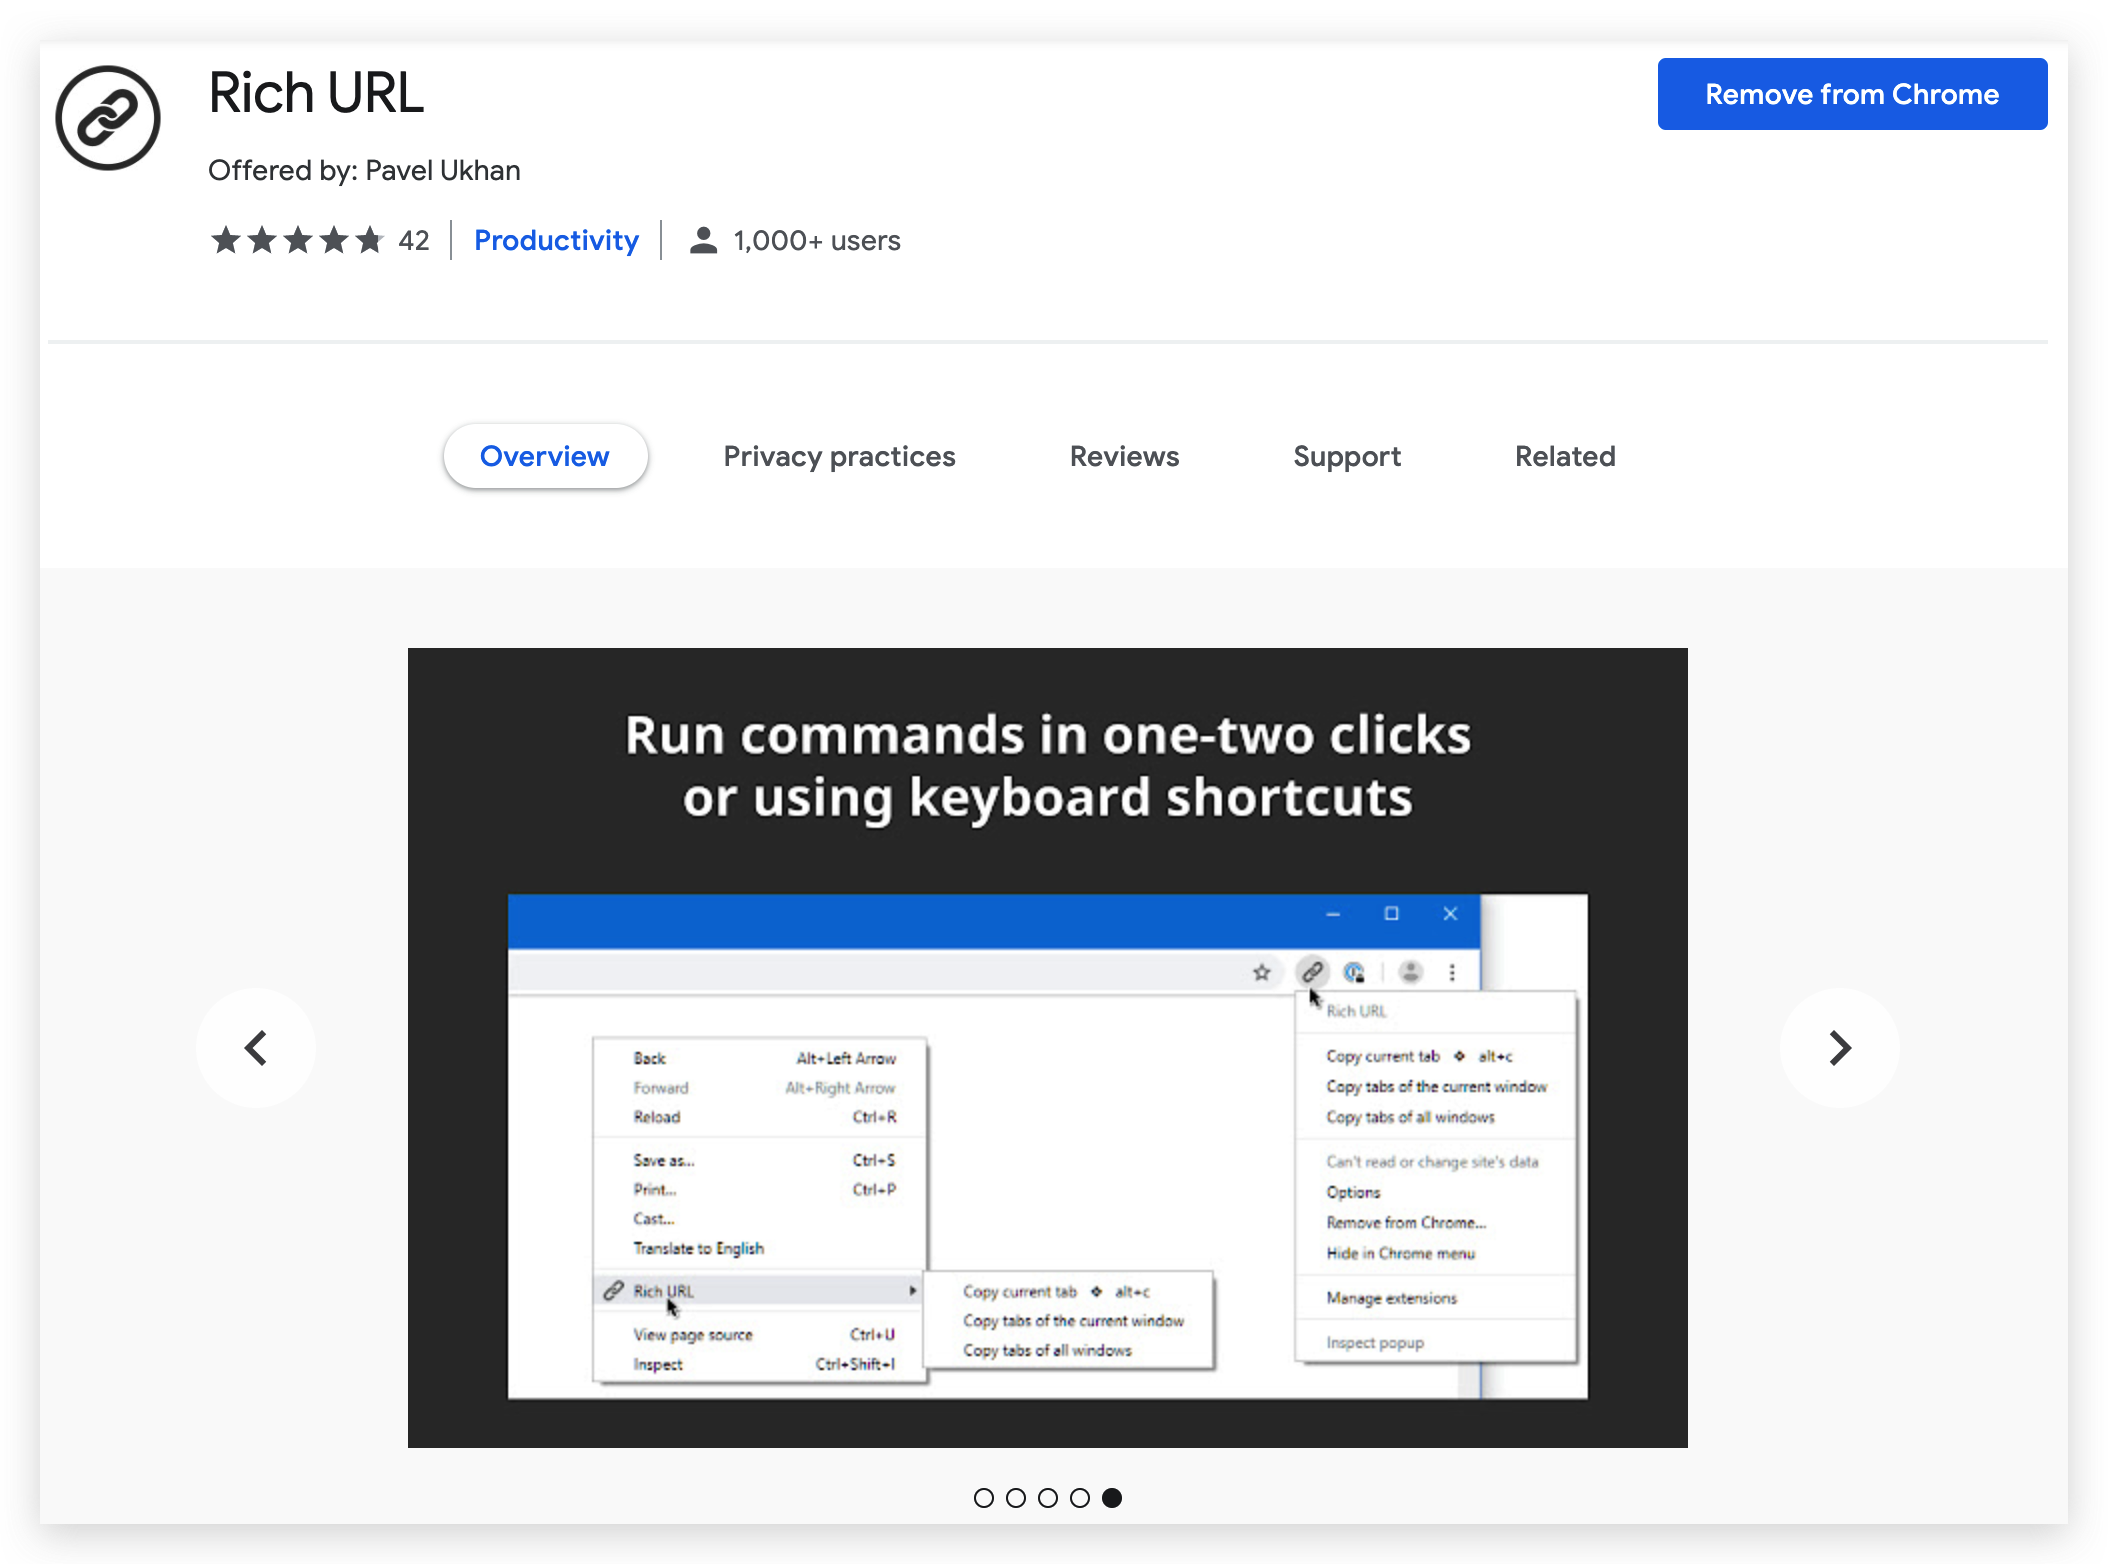Click 'View page source' in pictured context menu

(692, 1335)
